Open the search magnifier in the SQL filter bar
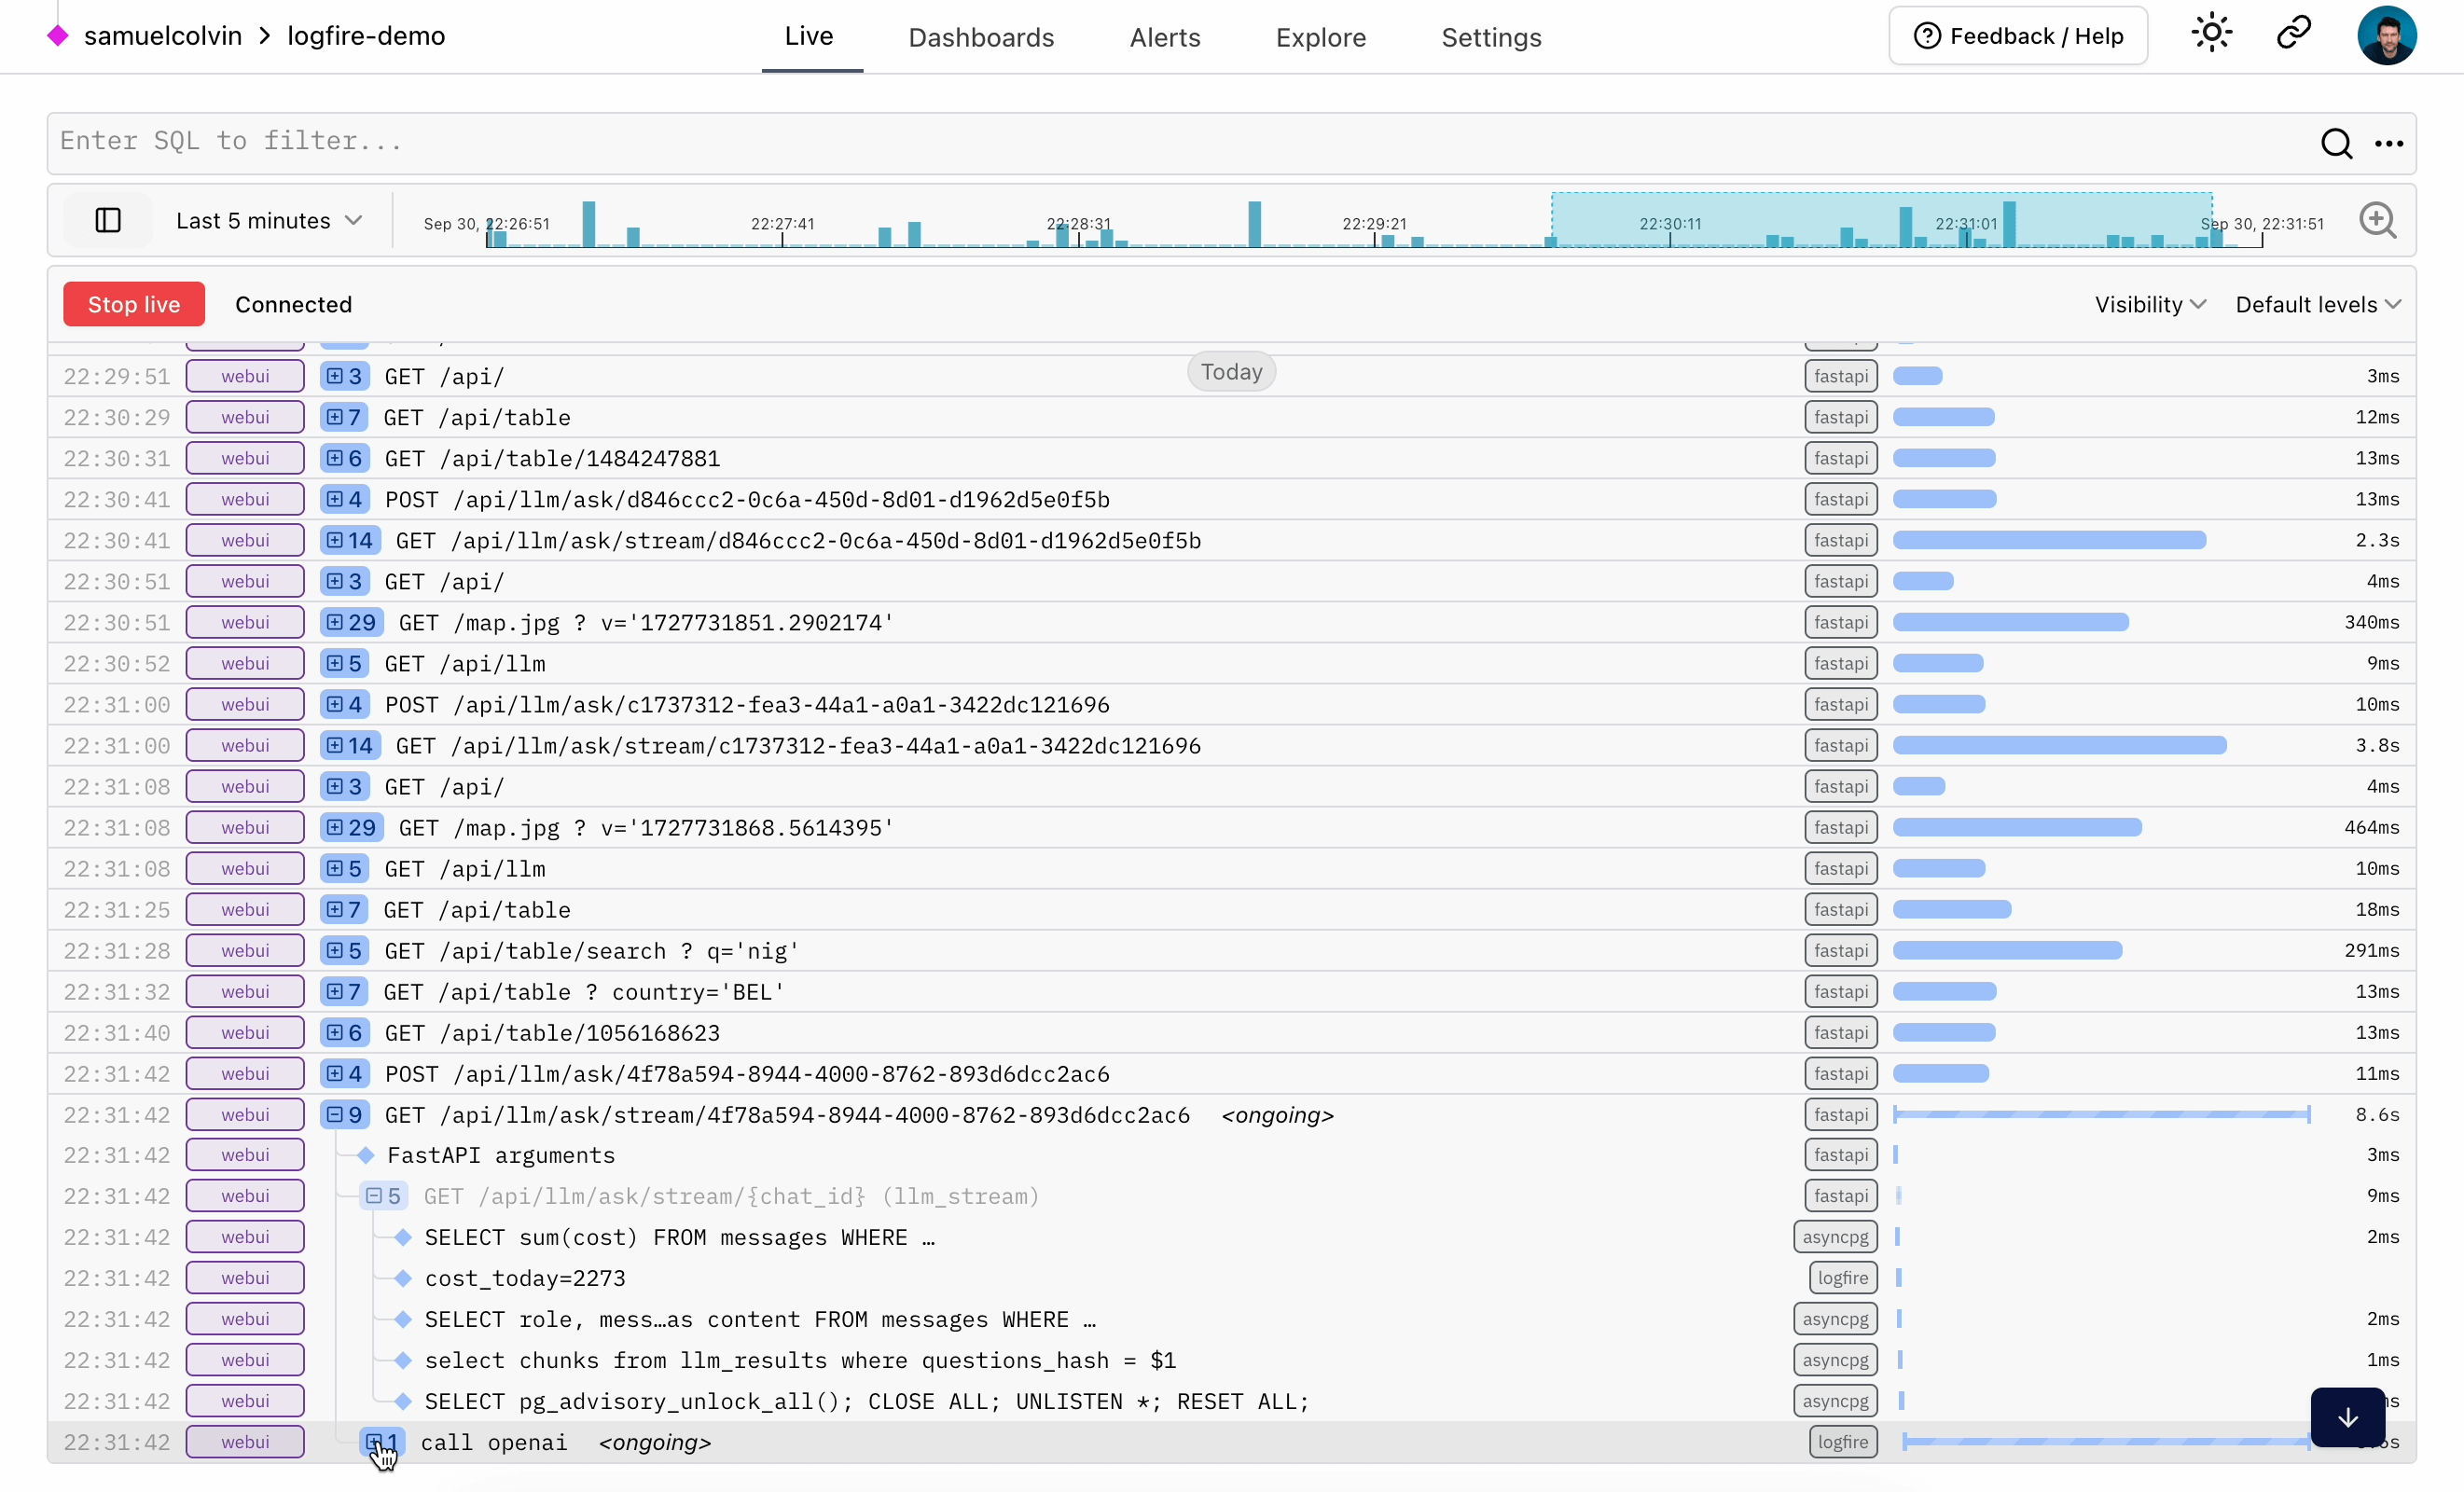2464x1492 pixels. pos(2337,143)
